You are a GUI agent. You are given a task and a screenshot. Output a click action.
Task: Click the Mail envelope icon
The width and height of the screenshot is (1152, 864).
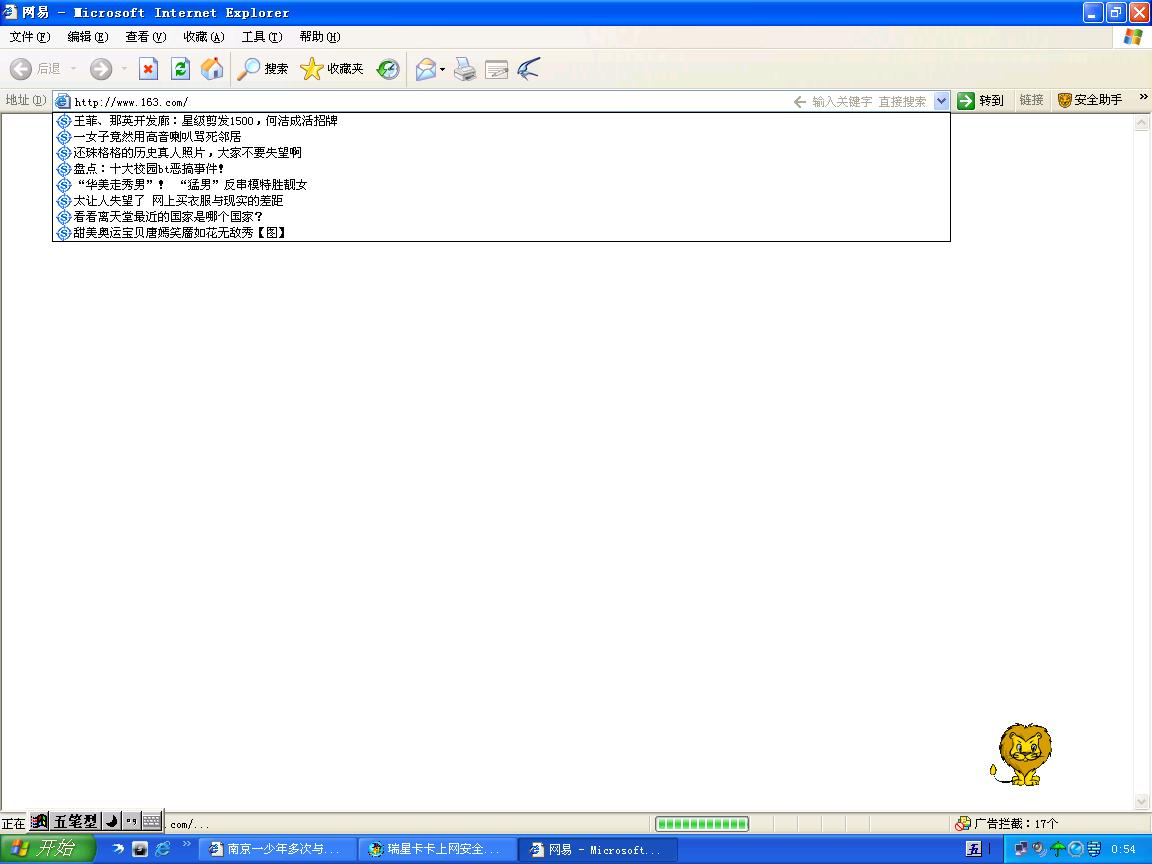pyautogui.click(x=426, y=69)
